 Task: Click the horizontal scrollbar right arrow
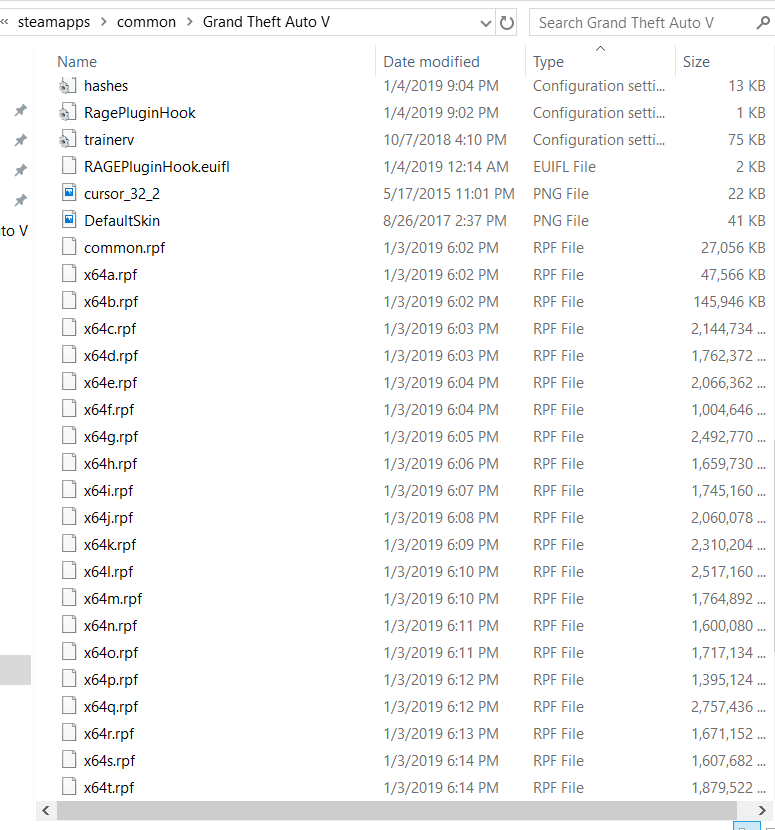(762, 810)
